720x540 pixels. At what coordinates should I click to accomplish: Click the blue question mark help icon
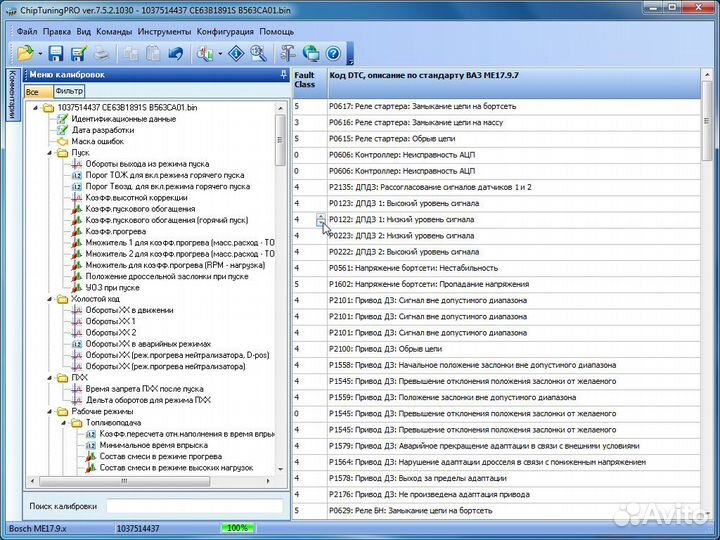pos(333,53)
